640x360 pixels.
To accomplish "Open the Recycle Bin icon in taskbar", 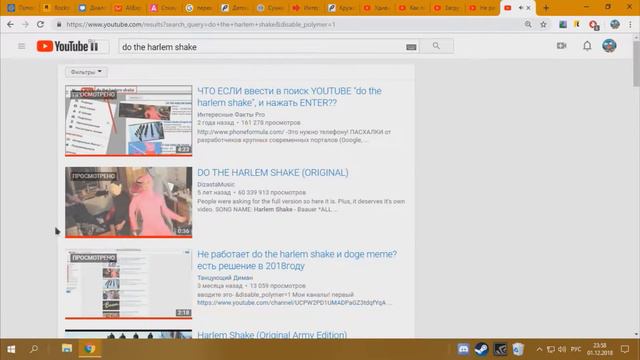I will [518, 349].
